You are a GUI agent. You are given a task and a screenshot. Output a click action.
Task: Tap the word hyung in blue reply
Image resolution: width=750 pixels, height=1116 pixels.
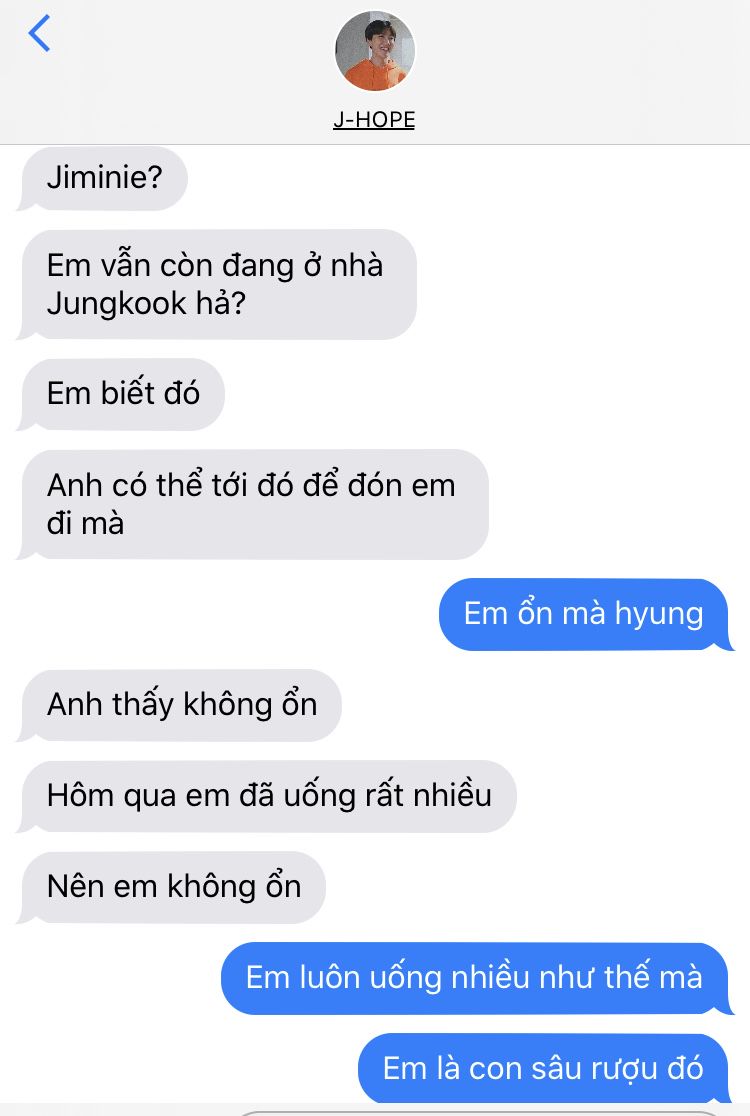[x=659, y=615]
